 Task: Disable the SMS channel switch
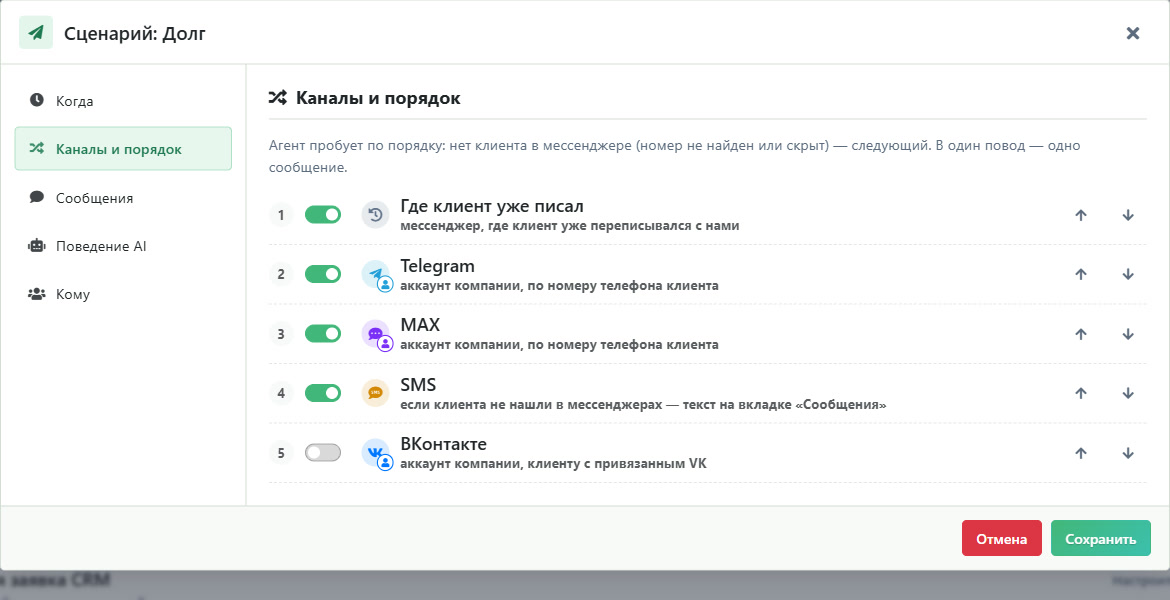(323, 393)
